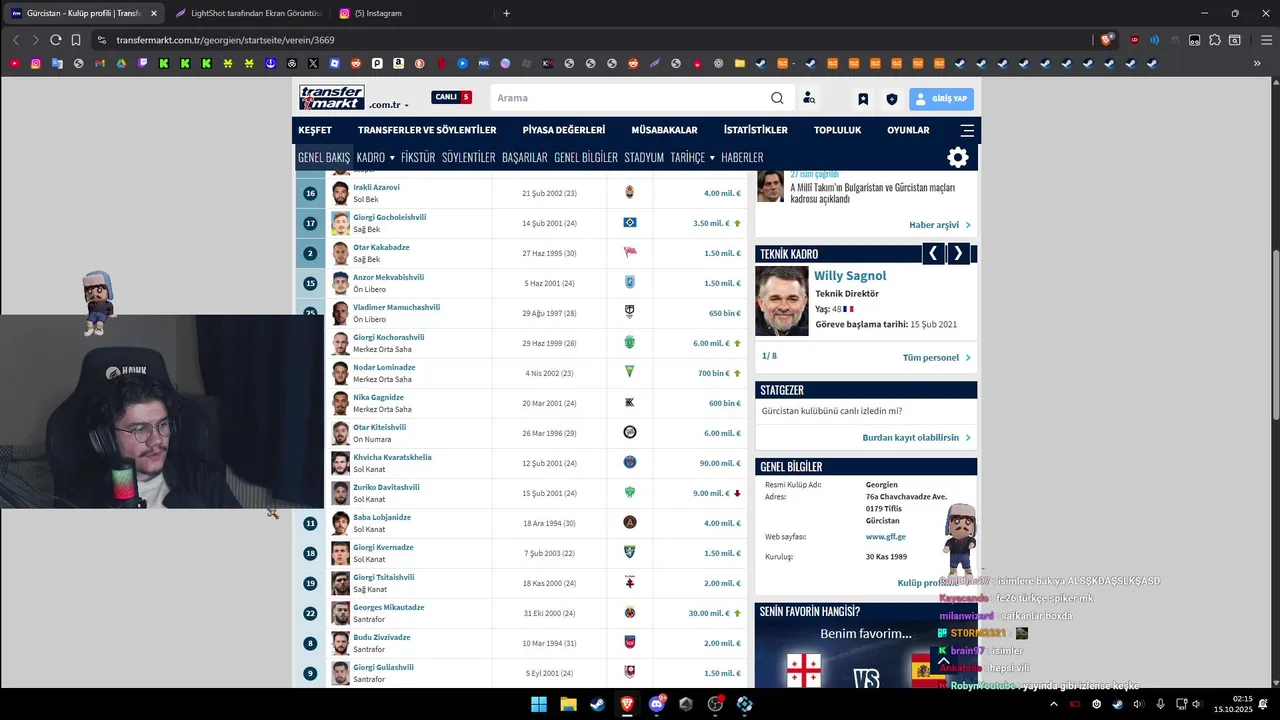Open Discord from the taskbar

click(x=657, y=704)
